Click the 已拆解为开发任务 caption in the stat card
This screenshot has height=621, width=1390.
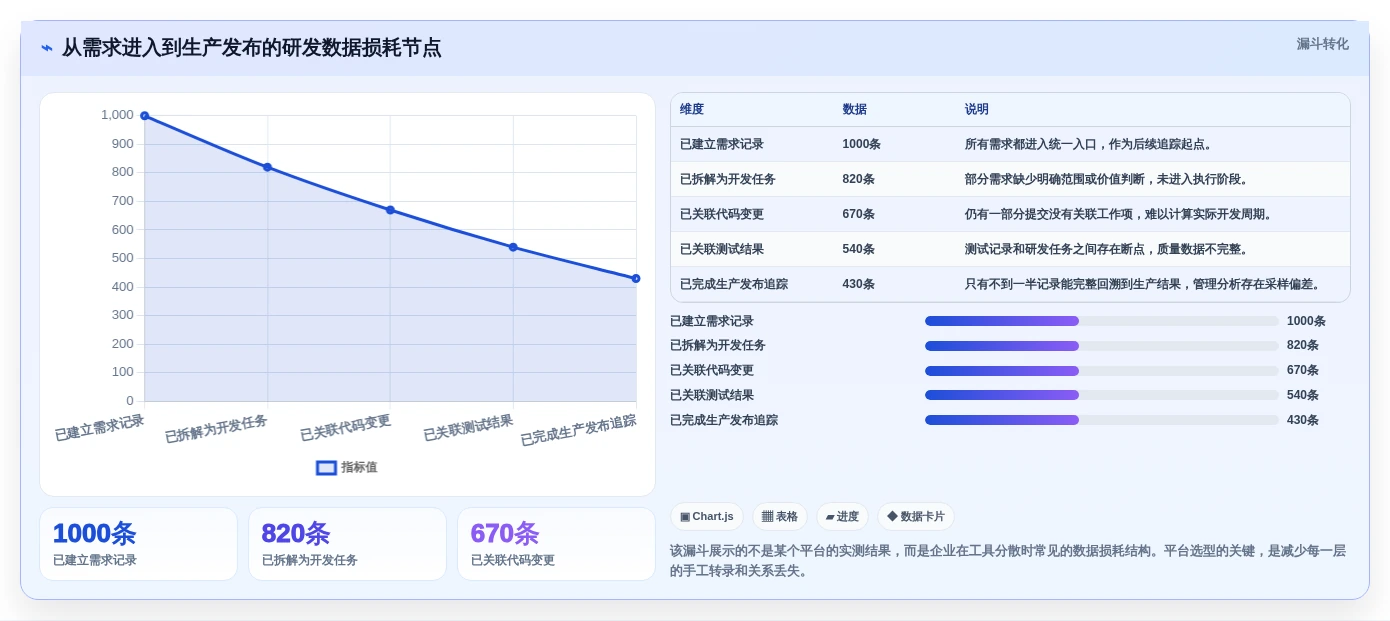(310, 561)
